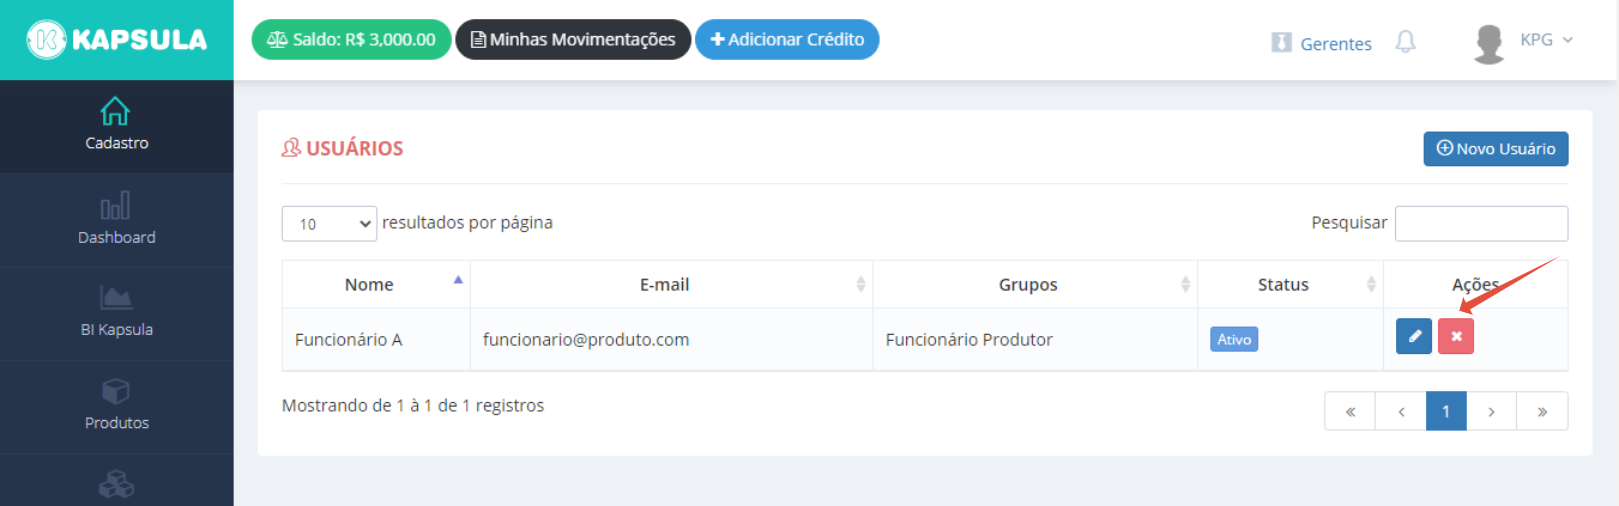Open the Gerentes link
This screenshot has width=1619, height=506.
(x=1321, y=43)
